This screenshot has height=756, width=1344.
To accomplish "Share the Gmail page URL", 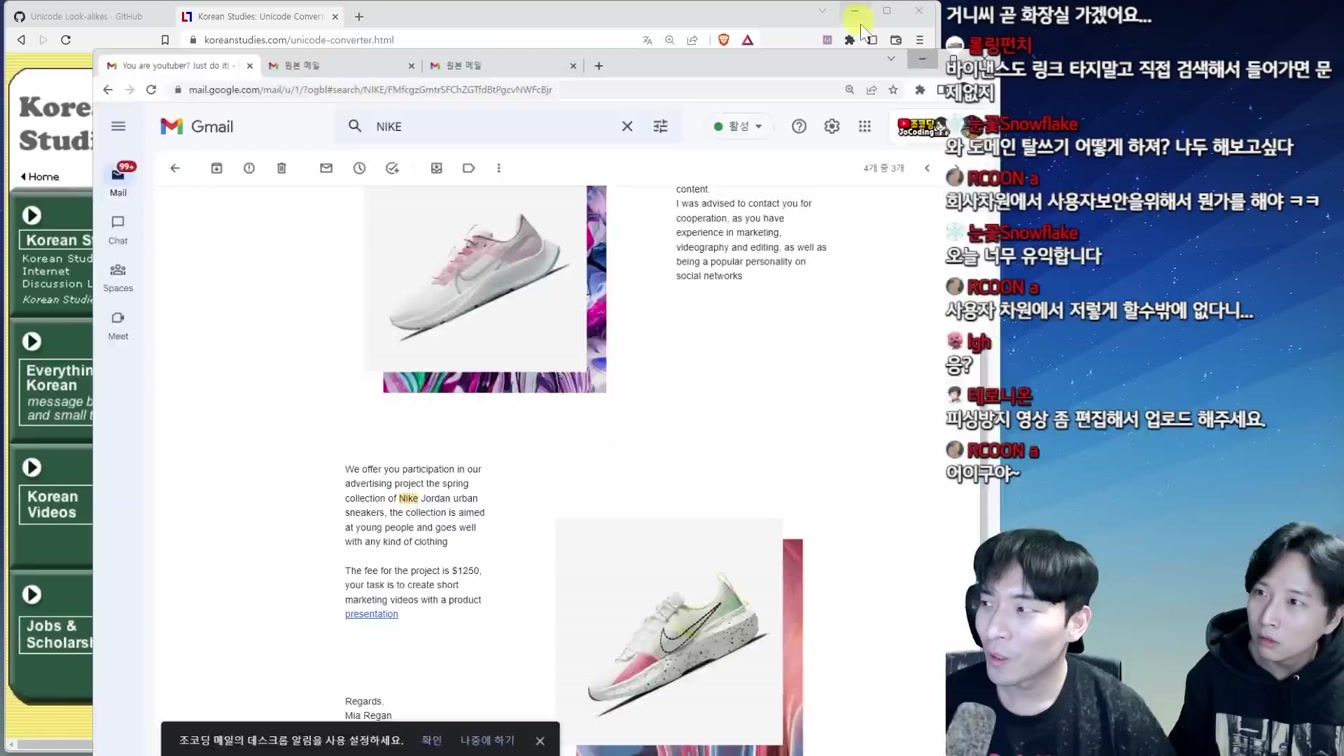I will 872,89.
